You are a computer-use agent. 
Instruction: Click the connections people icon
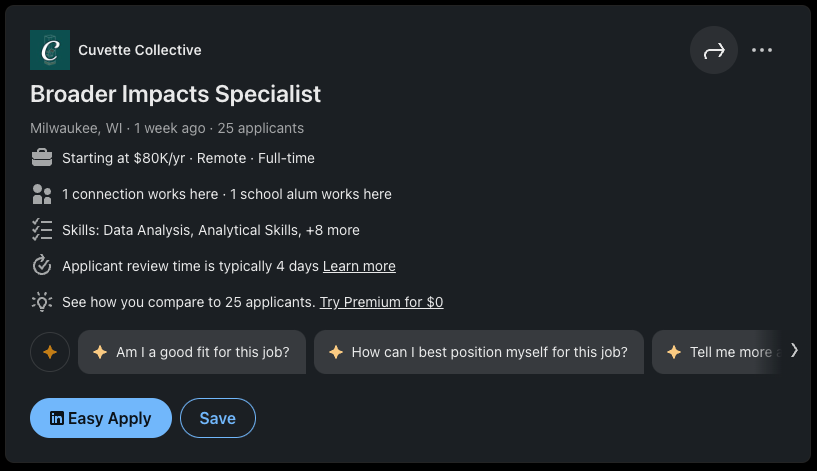[42, 194]
